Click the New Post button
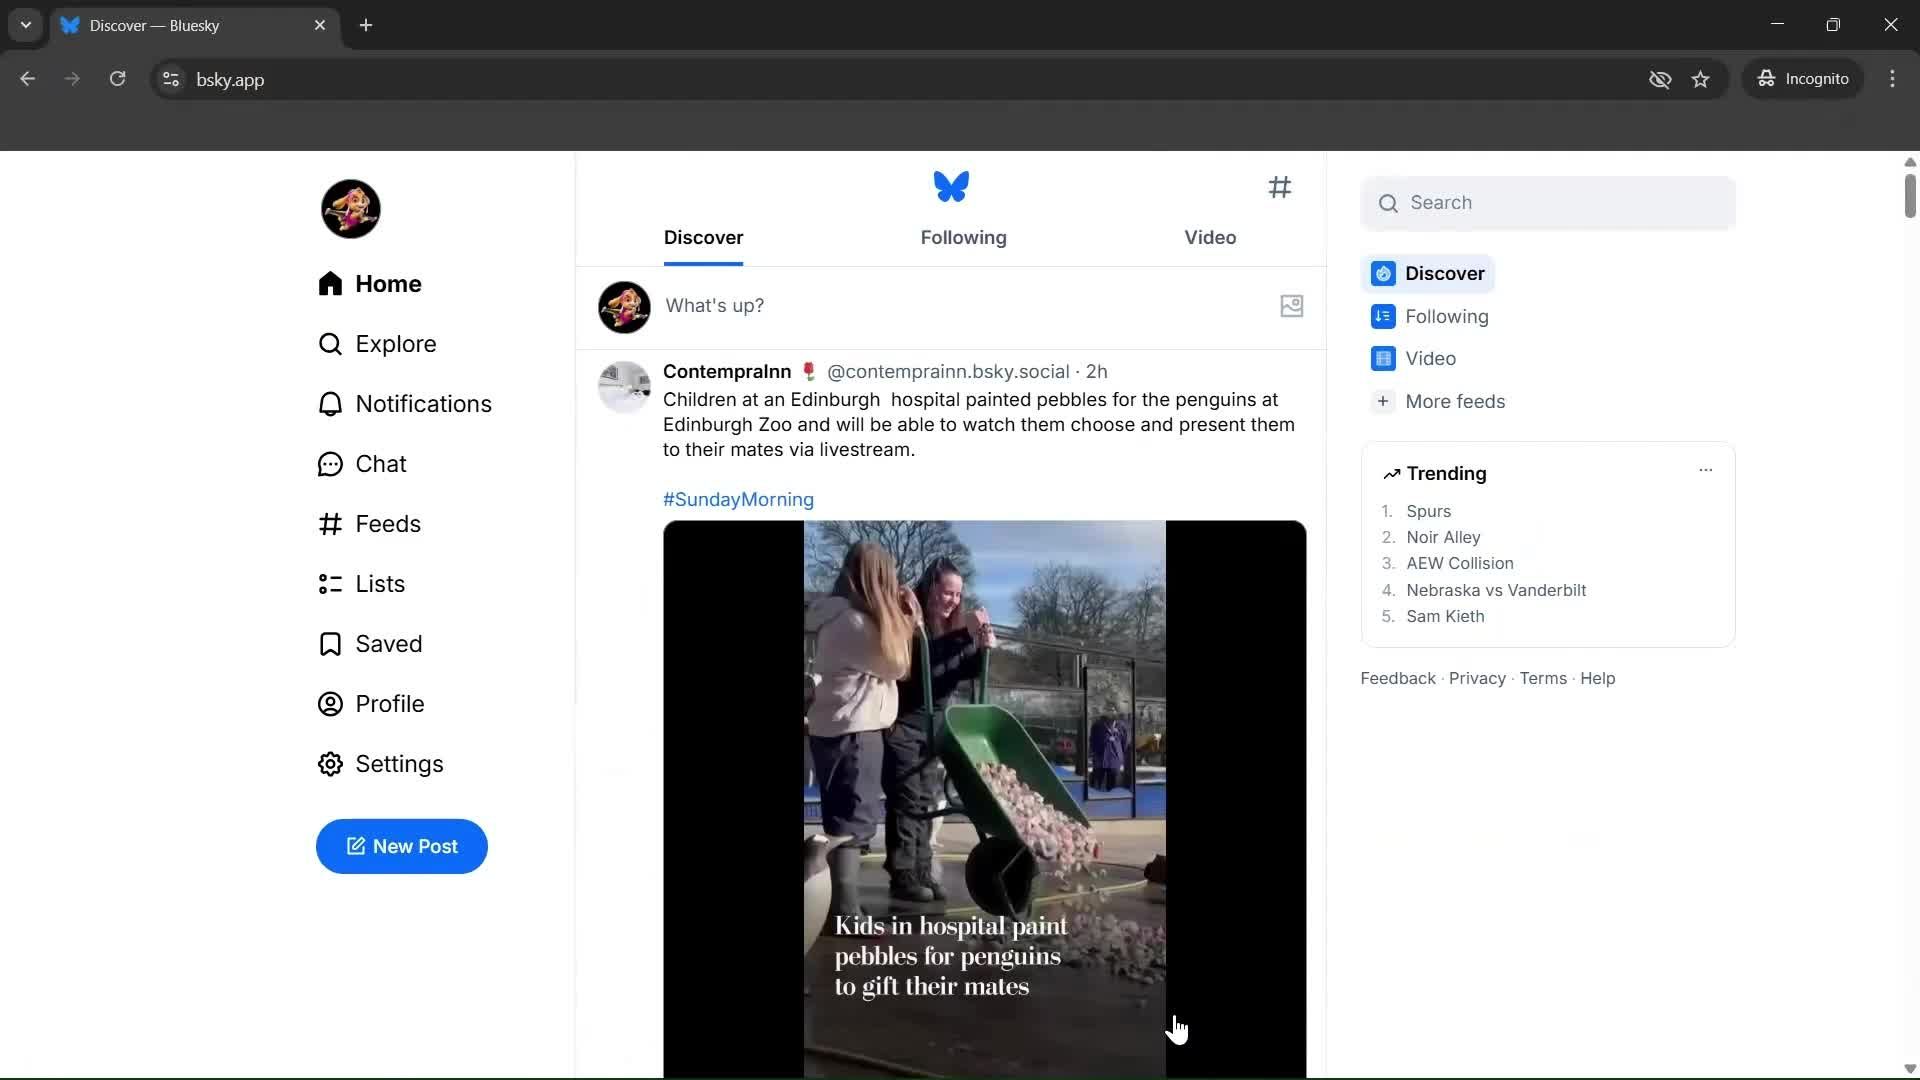Image resolution: width=1920 pixels, height=1080 pixels. coord(401,846)
